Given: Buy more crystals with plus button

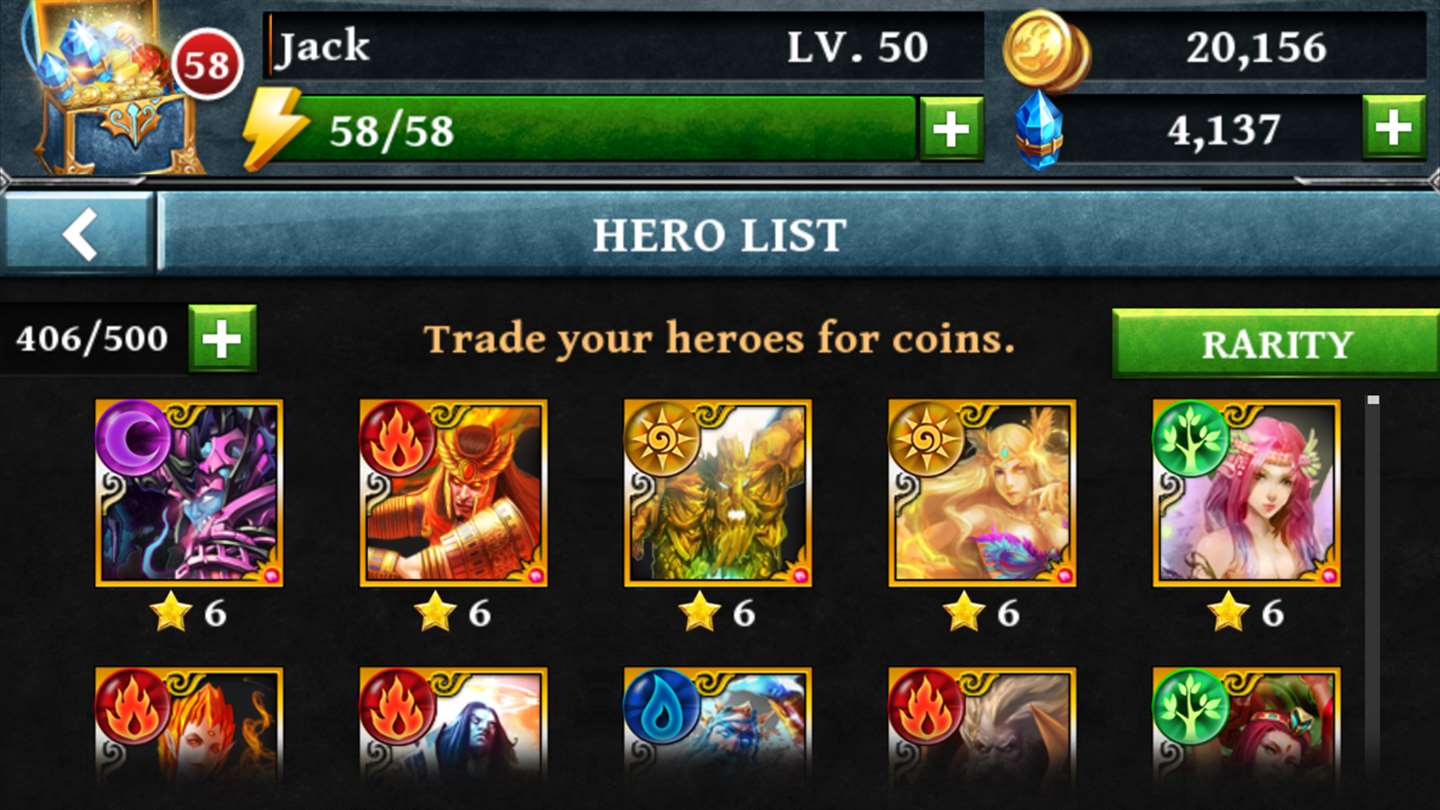Looking at the screenshot, I should tap(1394, 127).
